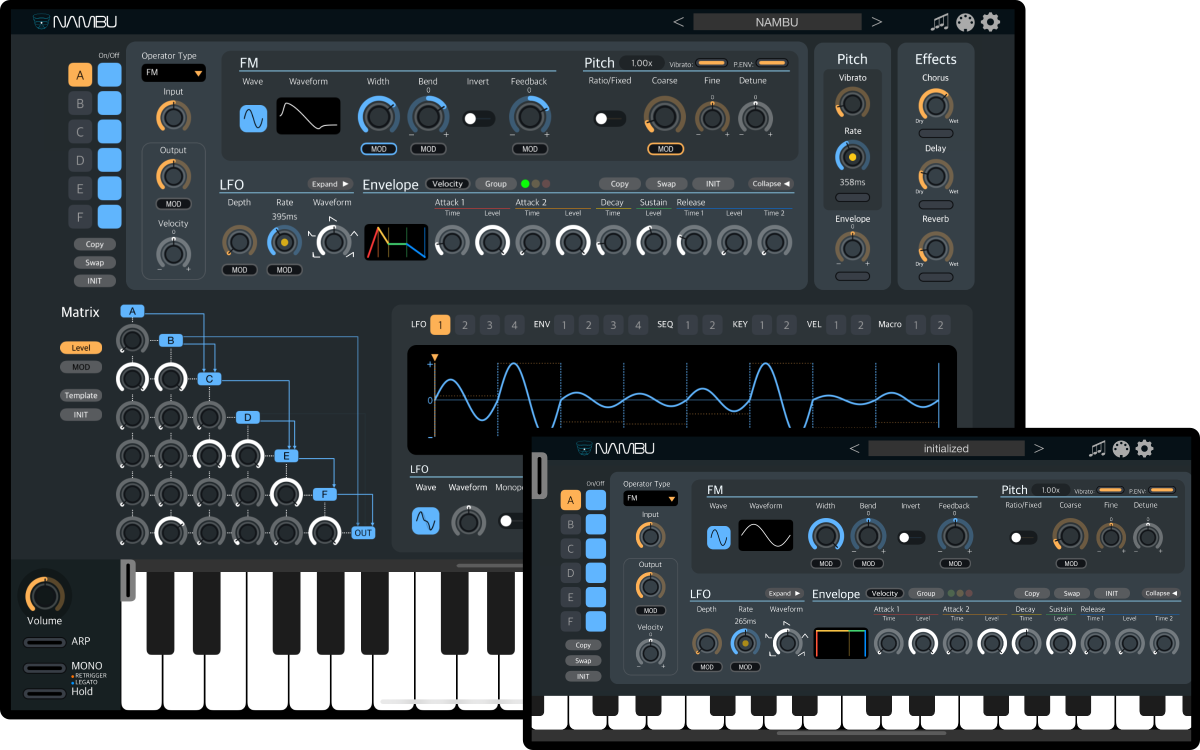Click music notes icon in initialized-preset window
Screen dimensions: 1200x750
tap(1097, 448)
